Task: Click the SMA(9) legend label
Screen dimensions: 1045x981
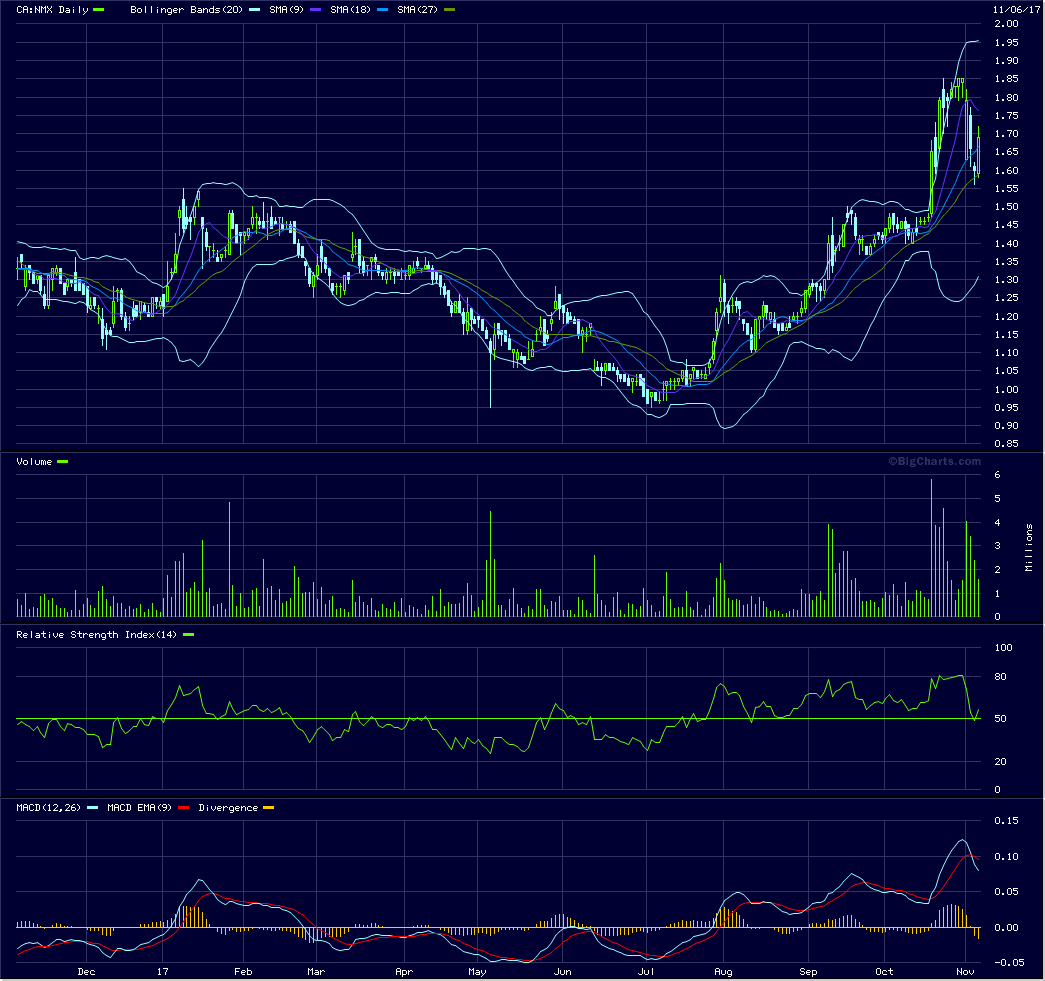Action: [x=287, y=9]
